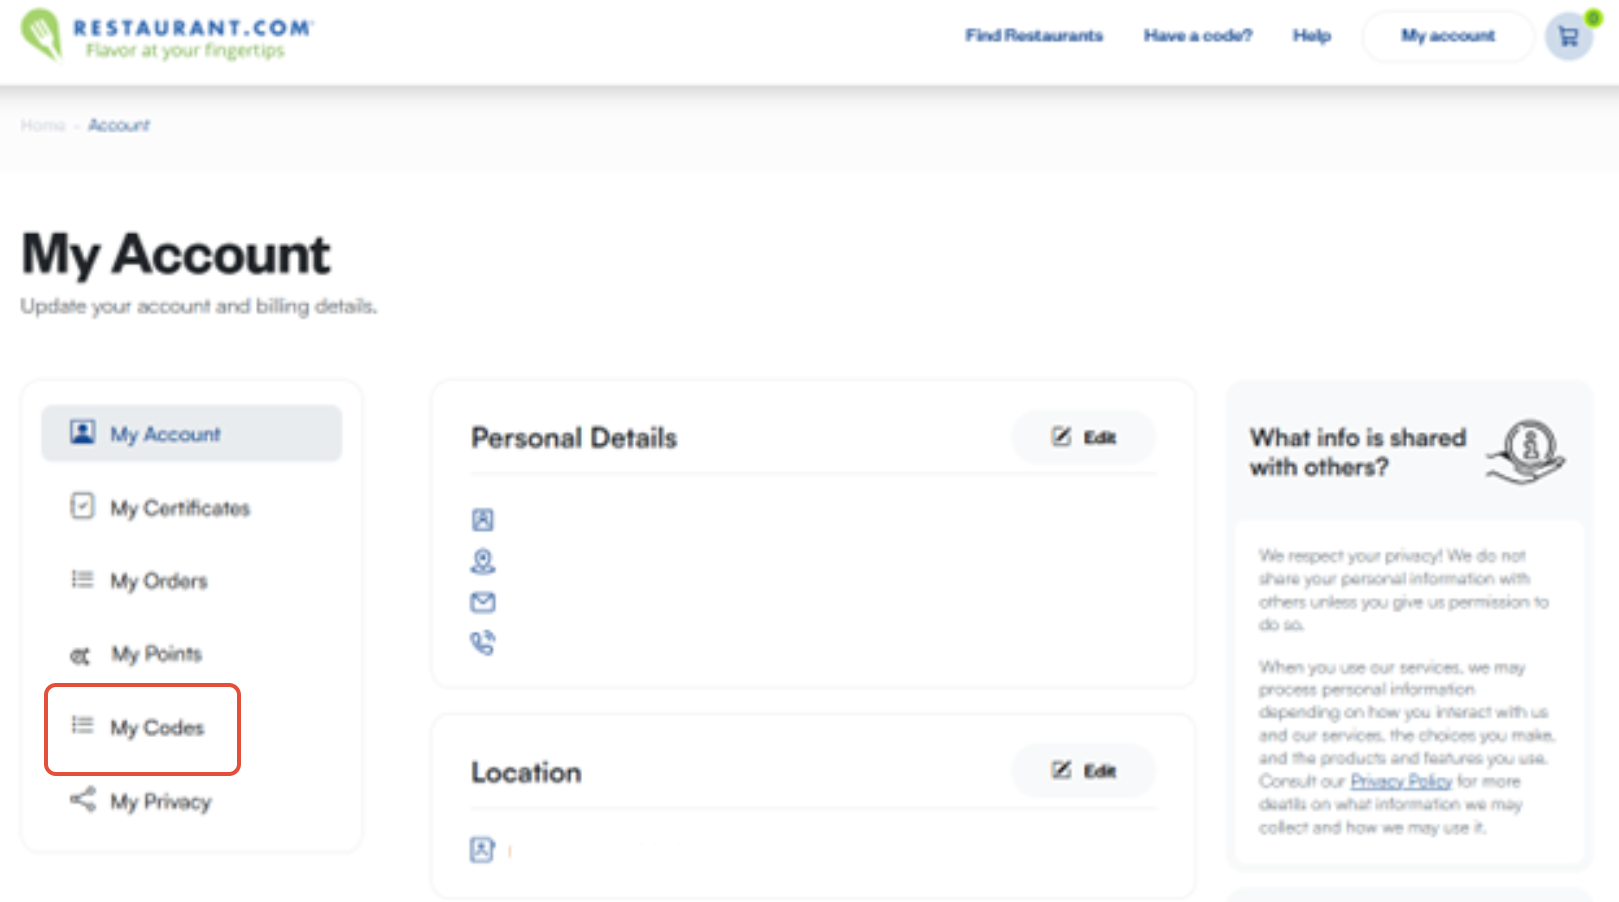Open My Privacy in sidebar
The image size is (1619, 902).
point(161,802)
